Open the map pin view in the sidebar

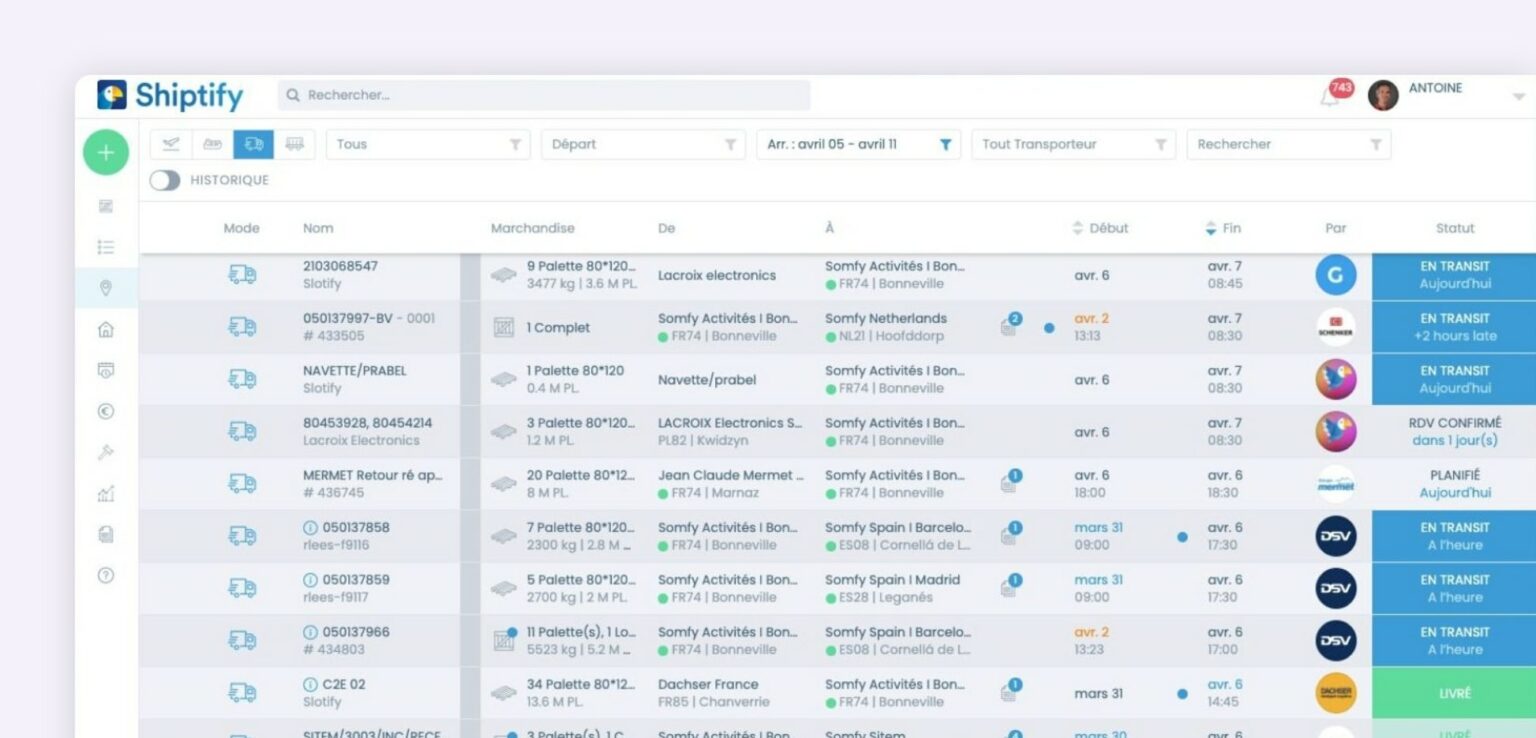[106, 288]
